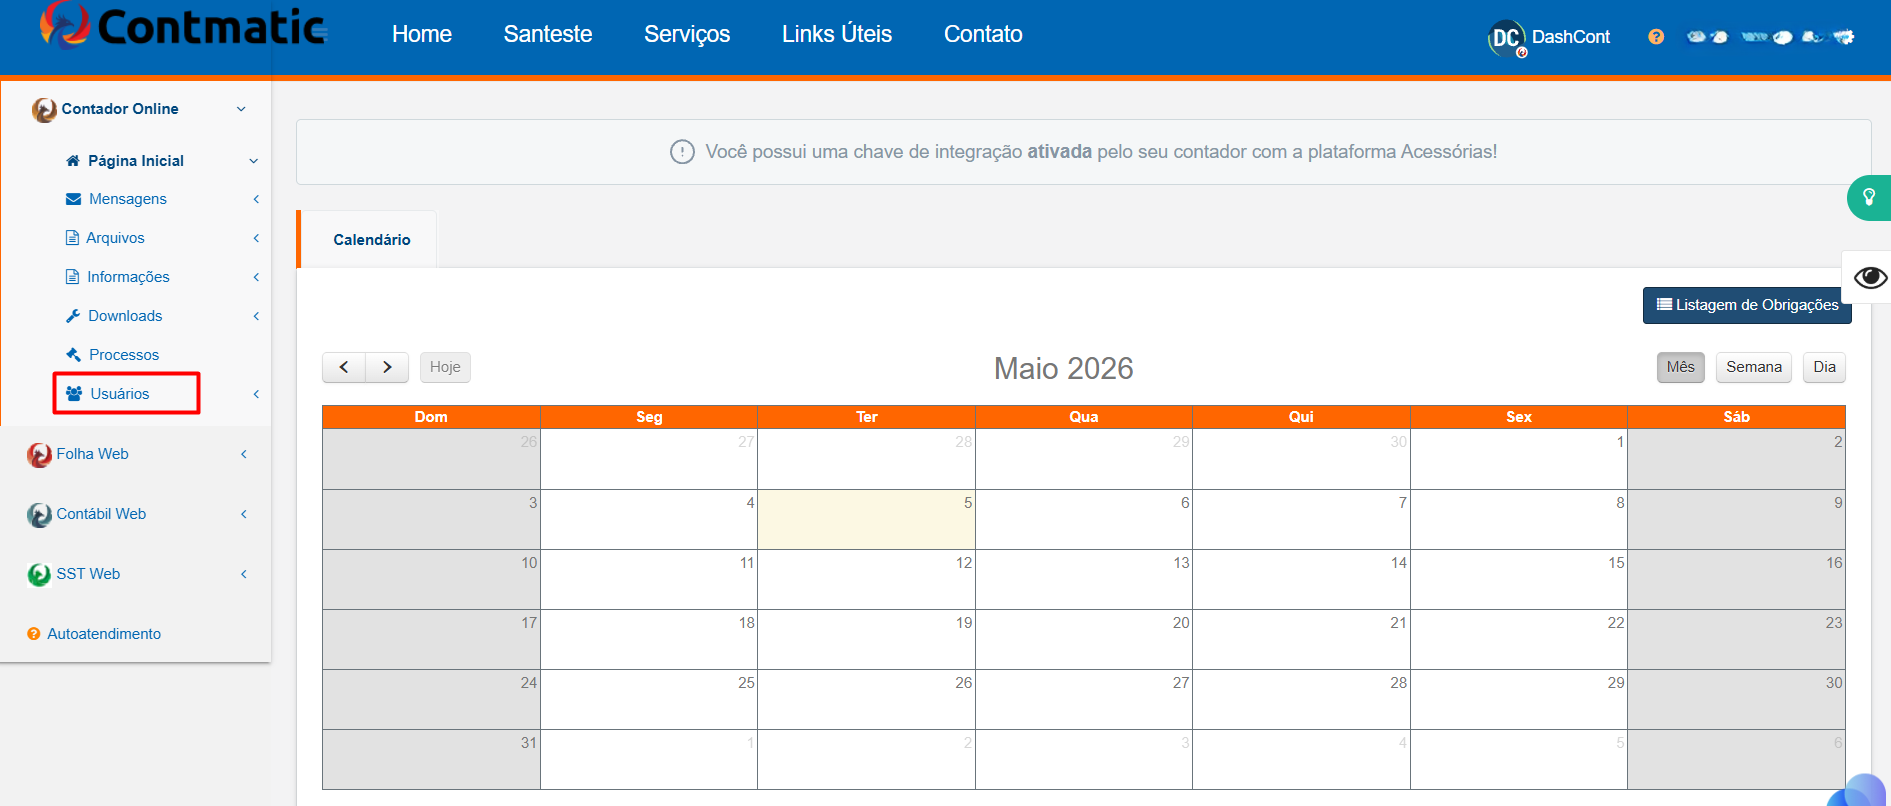Click the Hoje button
The width and height of the screenshot is (1891, 806).
[445, 367]
